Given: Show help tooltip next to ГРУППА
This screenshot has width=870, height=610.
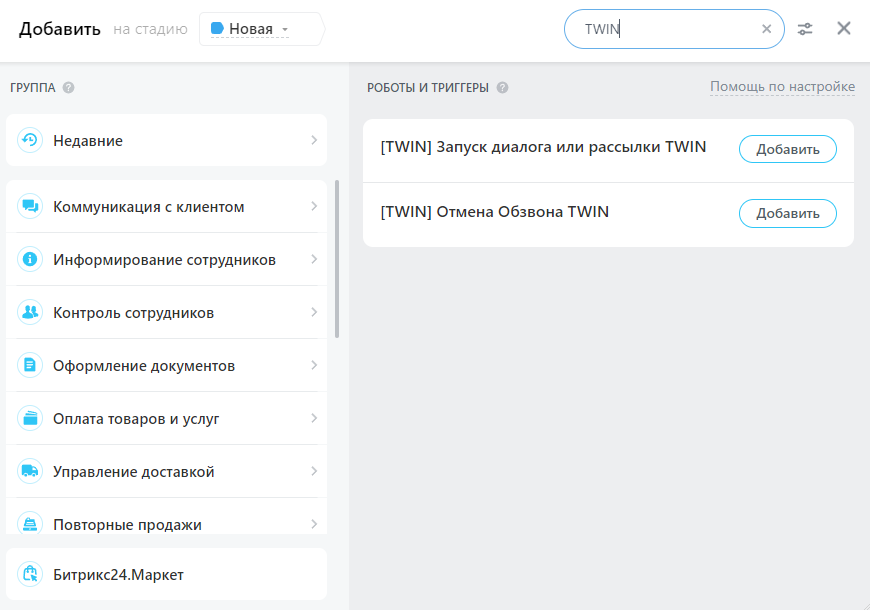Looking at the screenshot, I should pyautogui.click(x=68, y=88).
